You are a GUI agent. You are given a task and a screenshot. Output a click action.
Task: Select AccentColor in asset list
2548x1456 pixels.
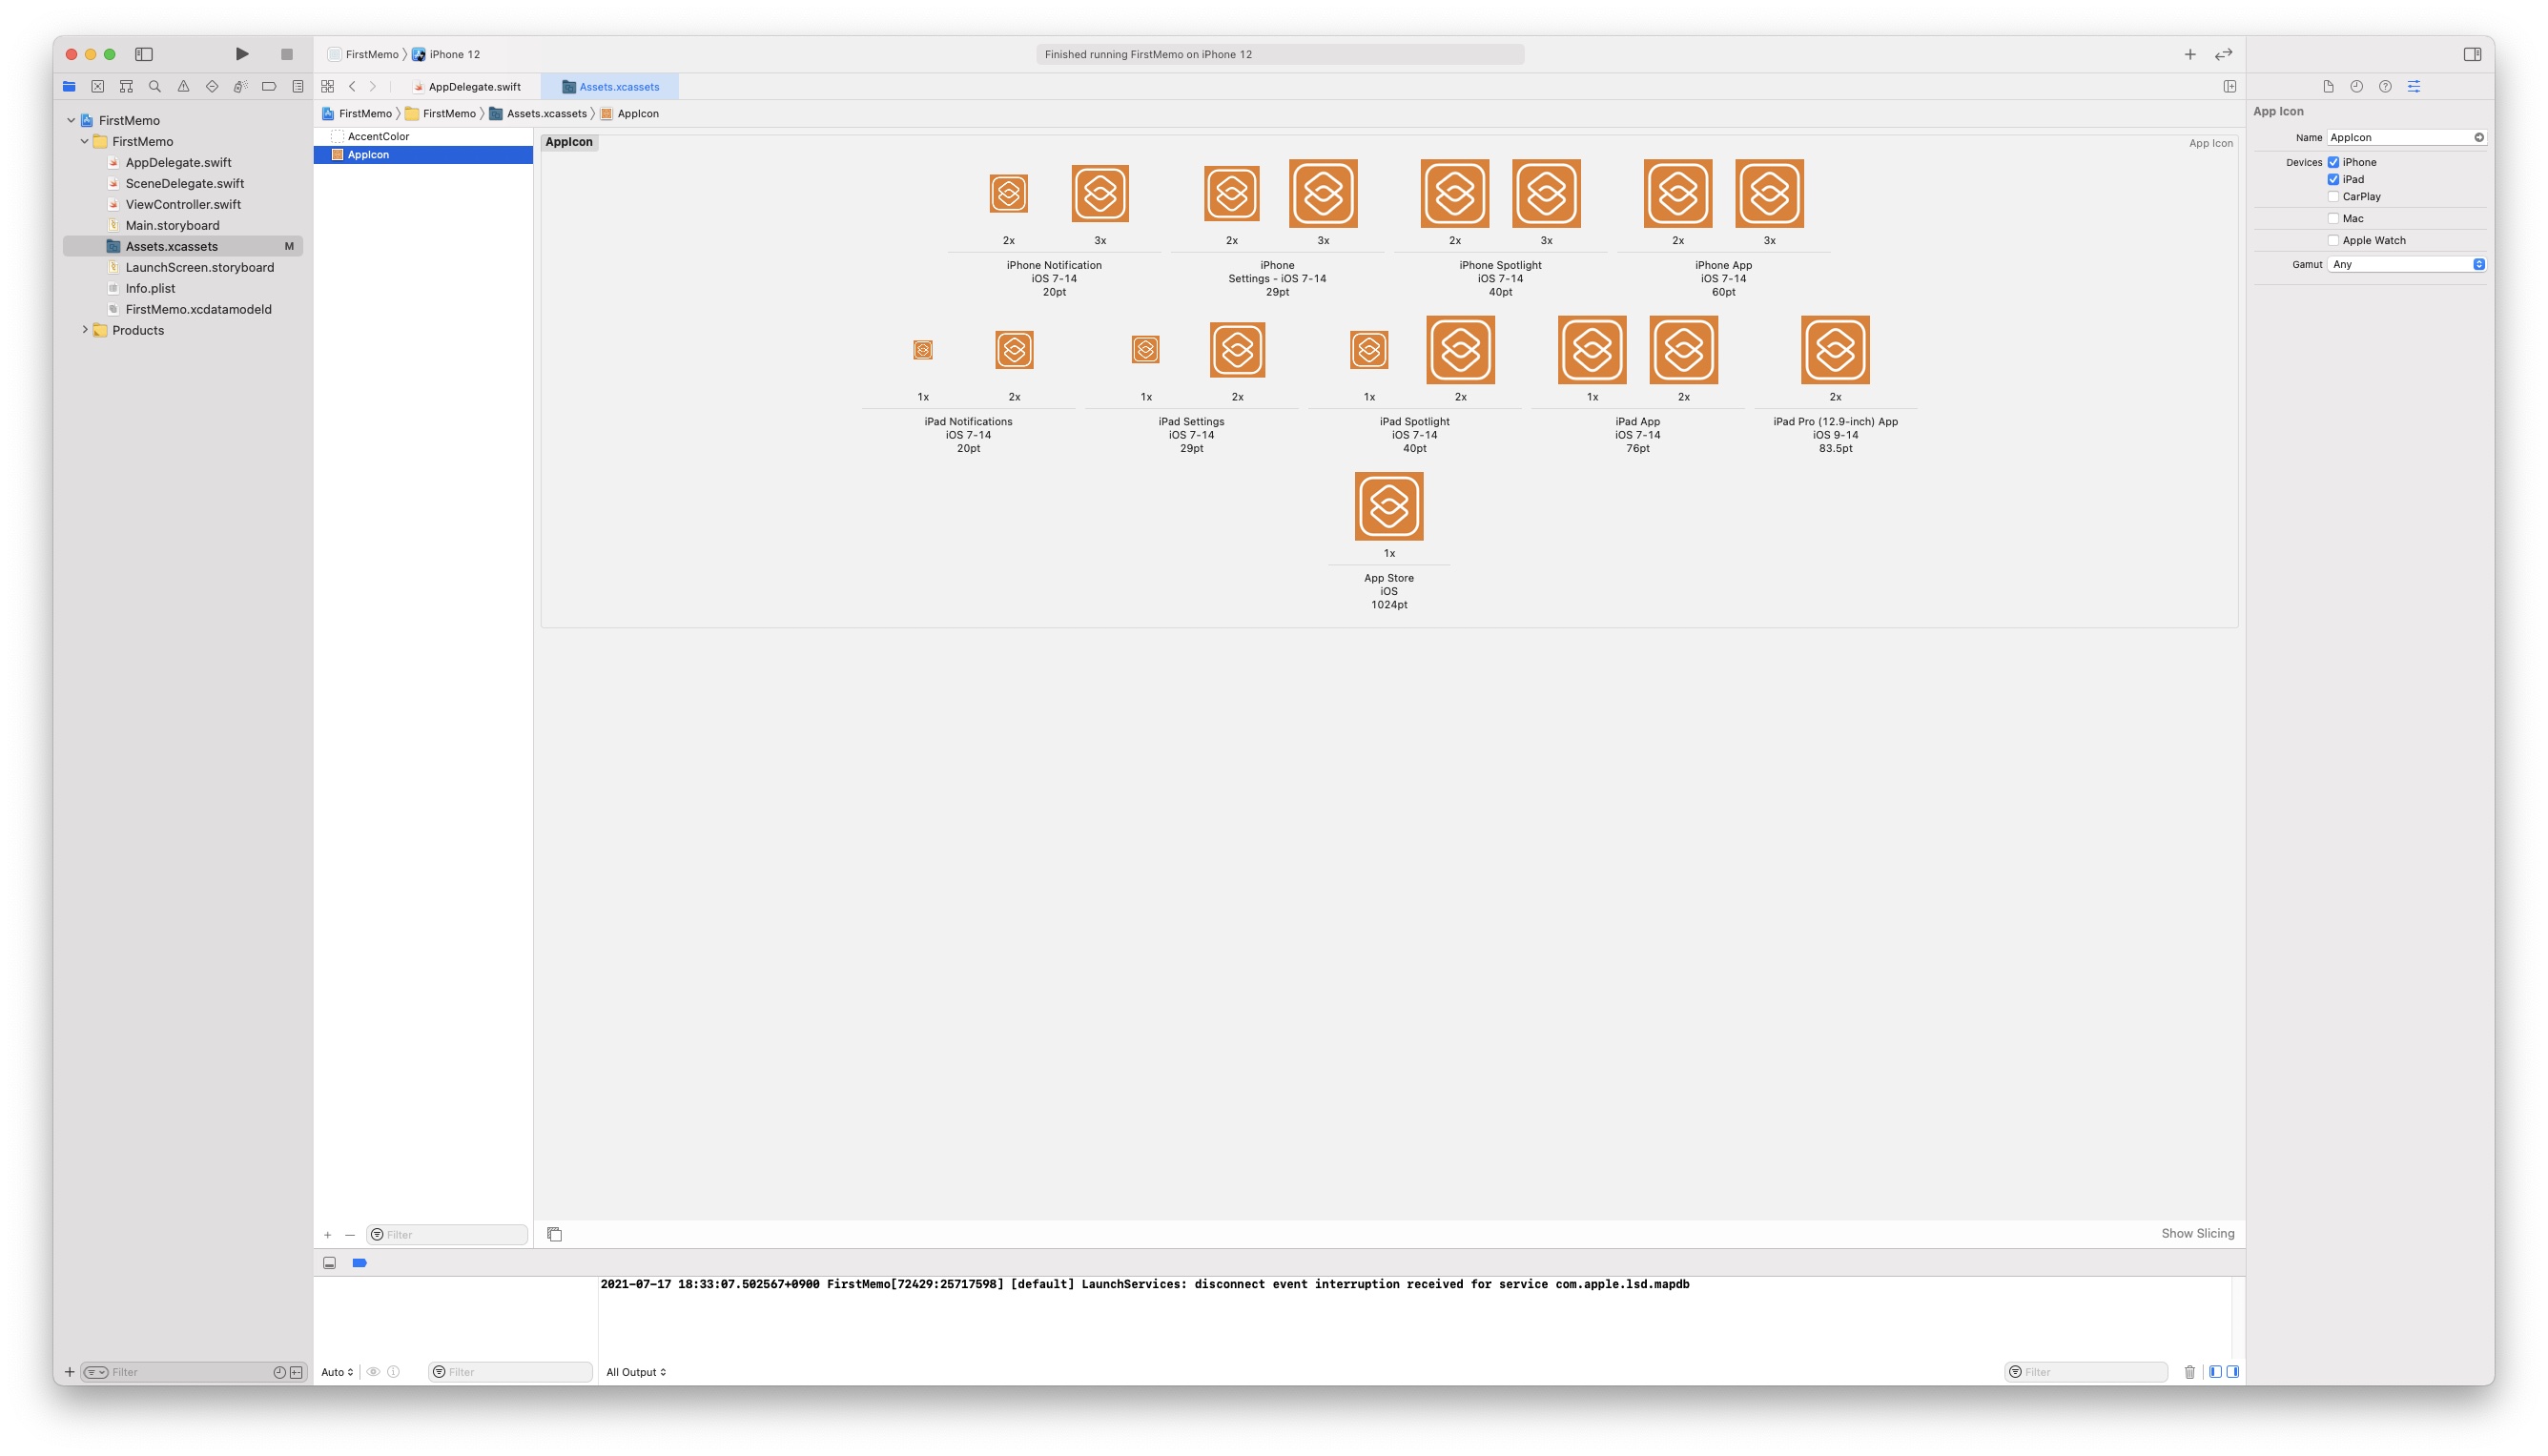click(x=378, y=137)
